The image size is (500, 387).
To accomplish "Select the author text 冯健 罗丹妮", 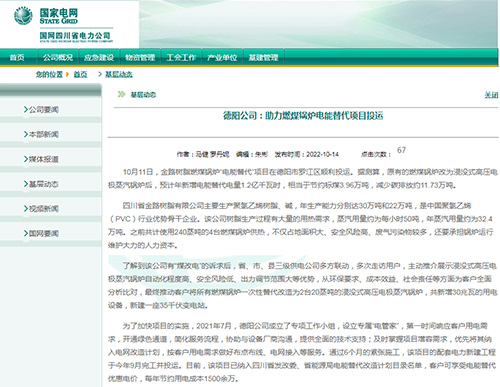I will click(x=212, y=154).
